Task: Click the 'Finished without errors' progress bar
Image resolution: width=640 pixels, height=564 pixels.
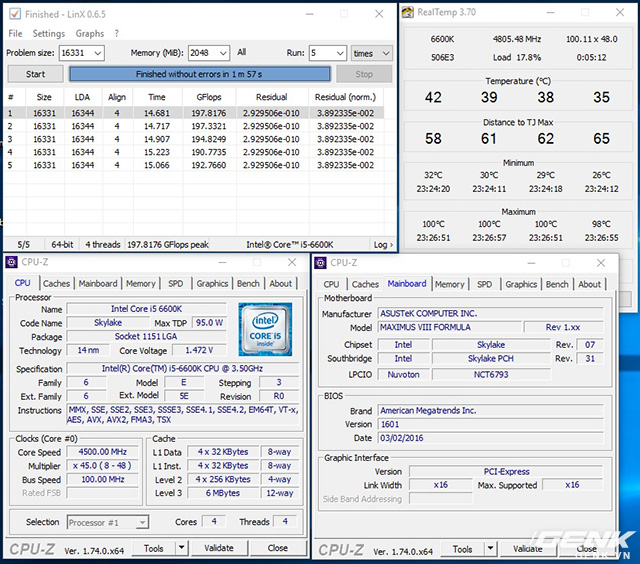Action: tap(199, 74)
